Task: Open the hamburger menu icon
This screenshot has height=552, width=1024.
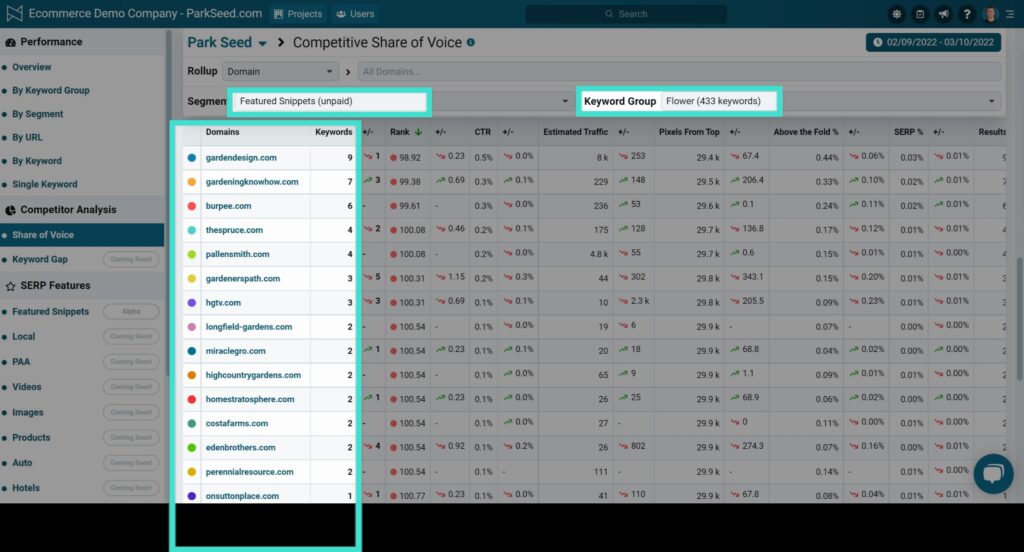Action: pos(1010,14)
